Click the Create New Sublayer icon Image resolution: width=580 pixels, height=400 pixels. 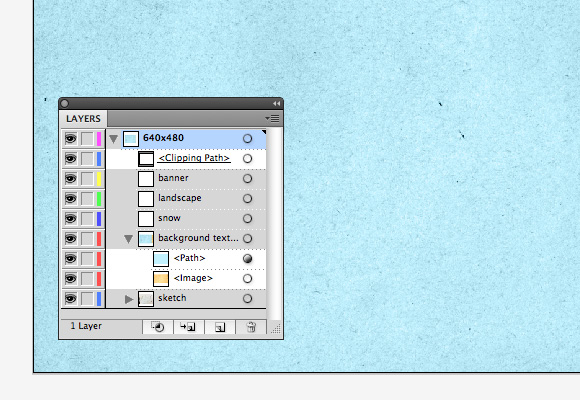pos(188,327)
